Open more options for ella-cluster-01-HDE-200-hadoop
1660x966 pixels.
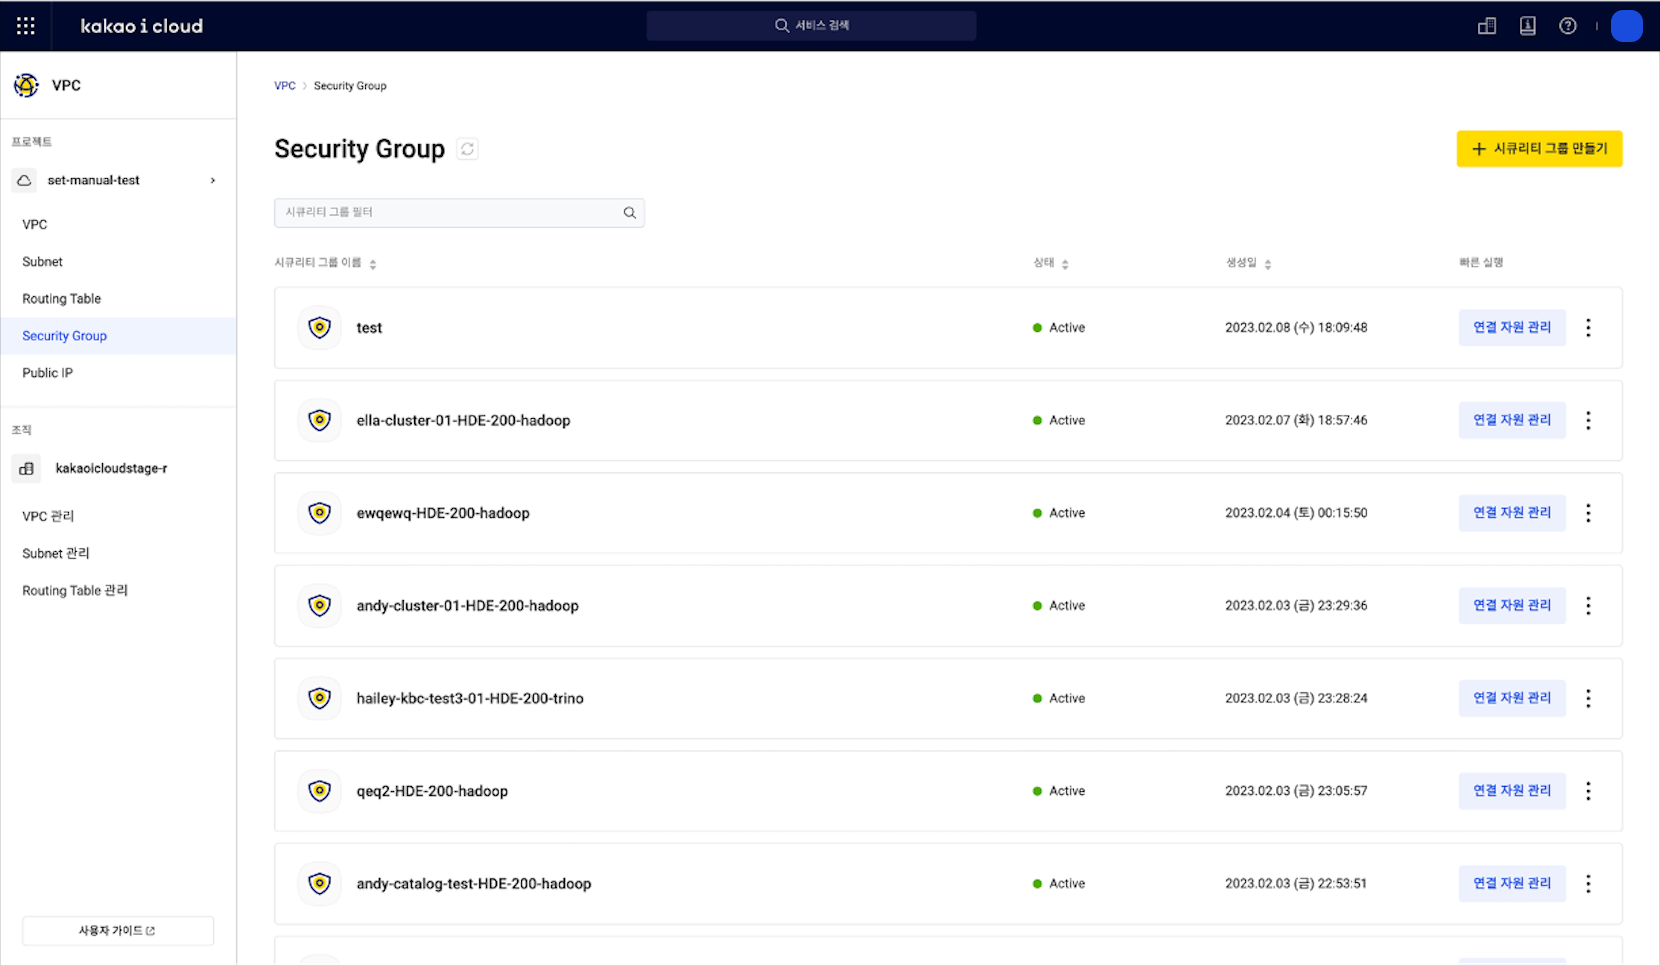coord(1588,421)
